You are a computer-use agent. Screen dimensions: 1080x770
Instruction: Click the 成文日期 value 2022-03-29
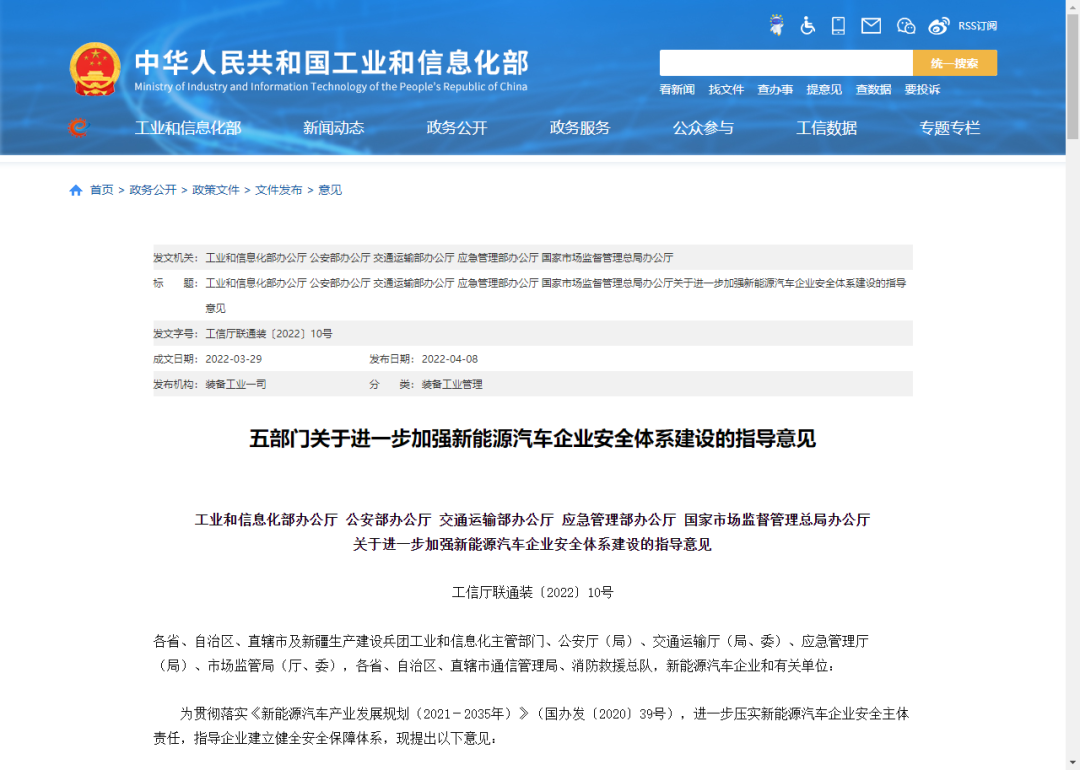pos(233,360)
